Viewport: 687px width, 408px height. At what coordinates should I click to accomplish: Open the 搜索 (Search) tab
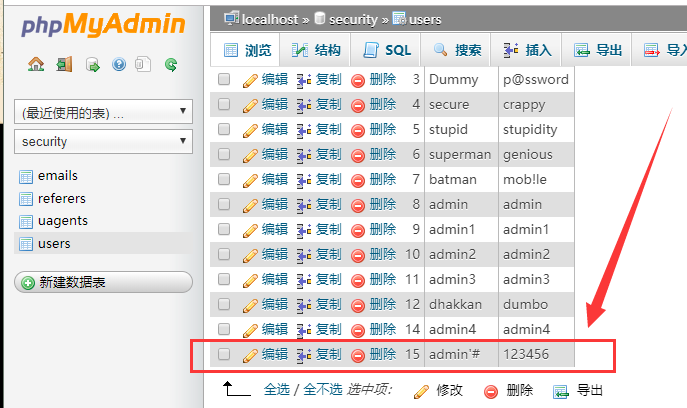click(x=457, y=50)
